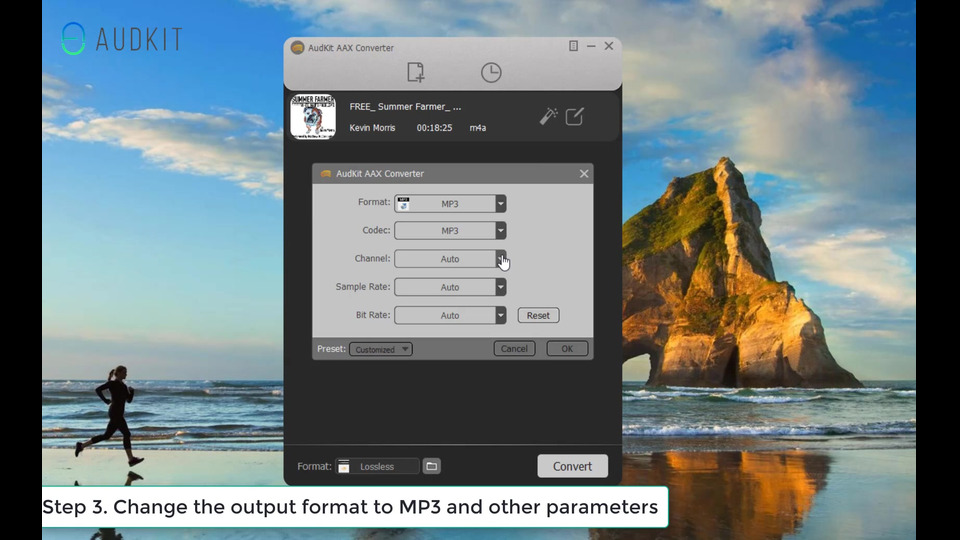Minimize the AudKit AAX Converter window
This screenshot has width=960, height=540.
(591, 46)
